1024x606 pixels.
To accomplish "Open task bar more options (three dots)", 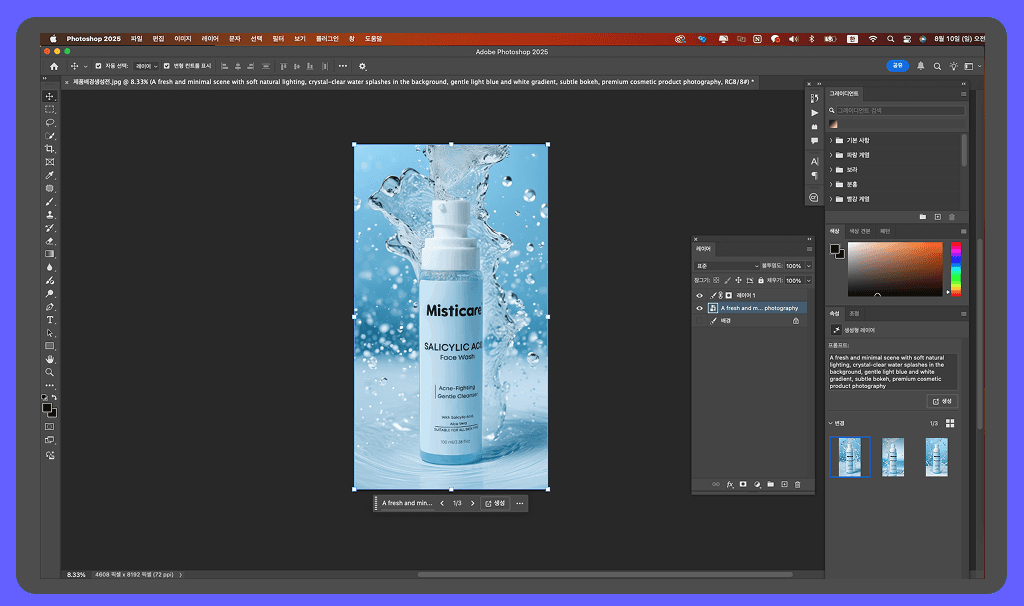I will (520, 503).
